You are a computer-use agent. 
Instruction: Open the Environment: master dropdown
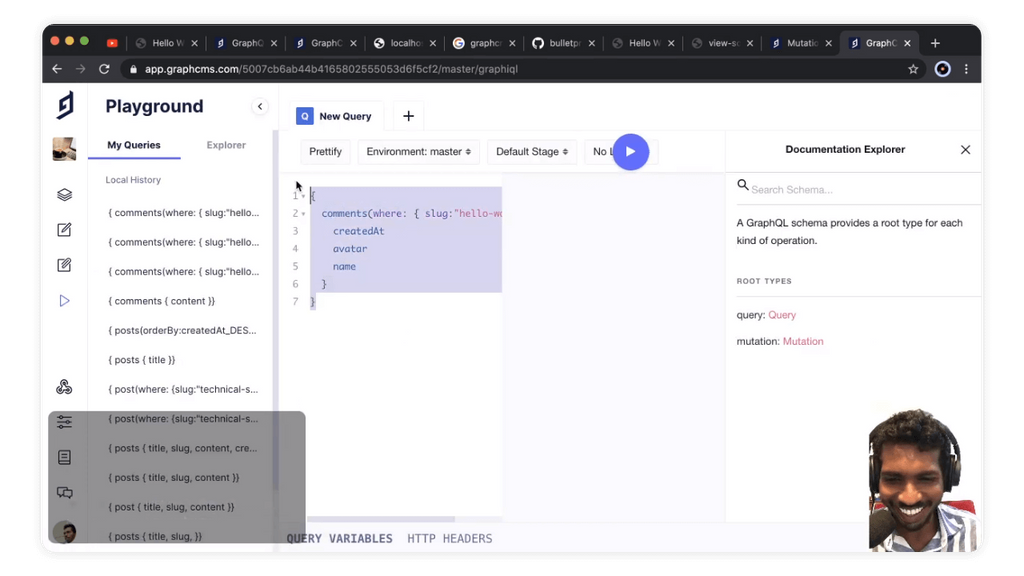click(419, 152)
